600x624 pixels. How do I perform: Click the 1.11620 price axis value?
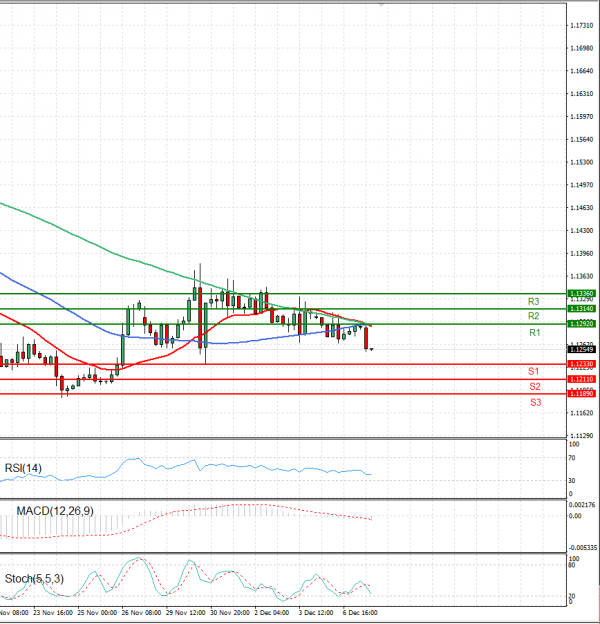(582, 413)
